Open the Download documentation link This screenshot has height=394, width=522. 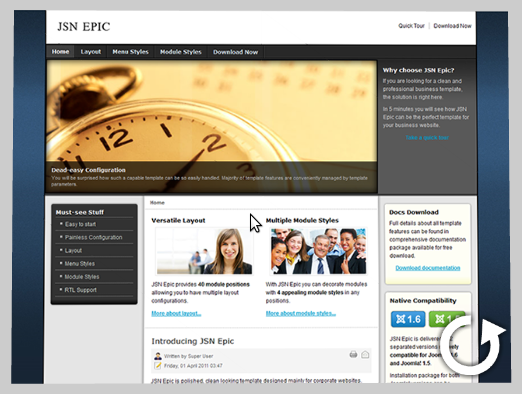point(428,268)
